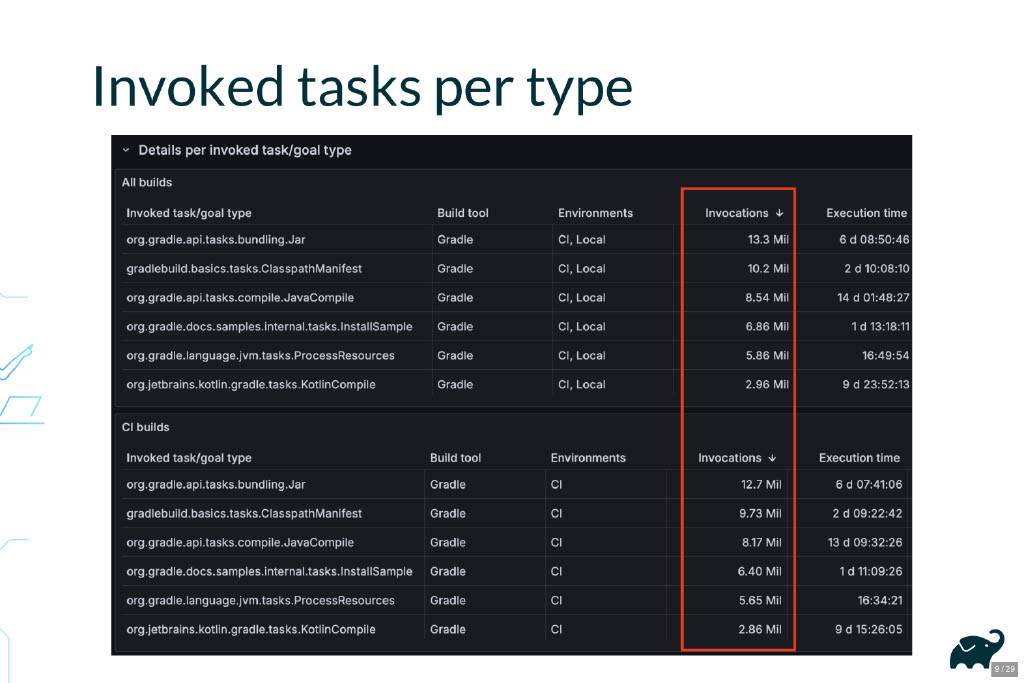Screen dimensions: 1024x683
Task: Click the sort arrow beside Invocations in All builds
Action: pos(779,213)
